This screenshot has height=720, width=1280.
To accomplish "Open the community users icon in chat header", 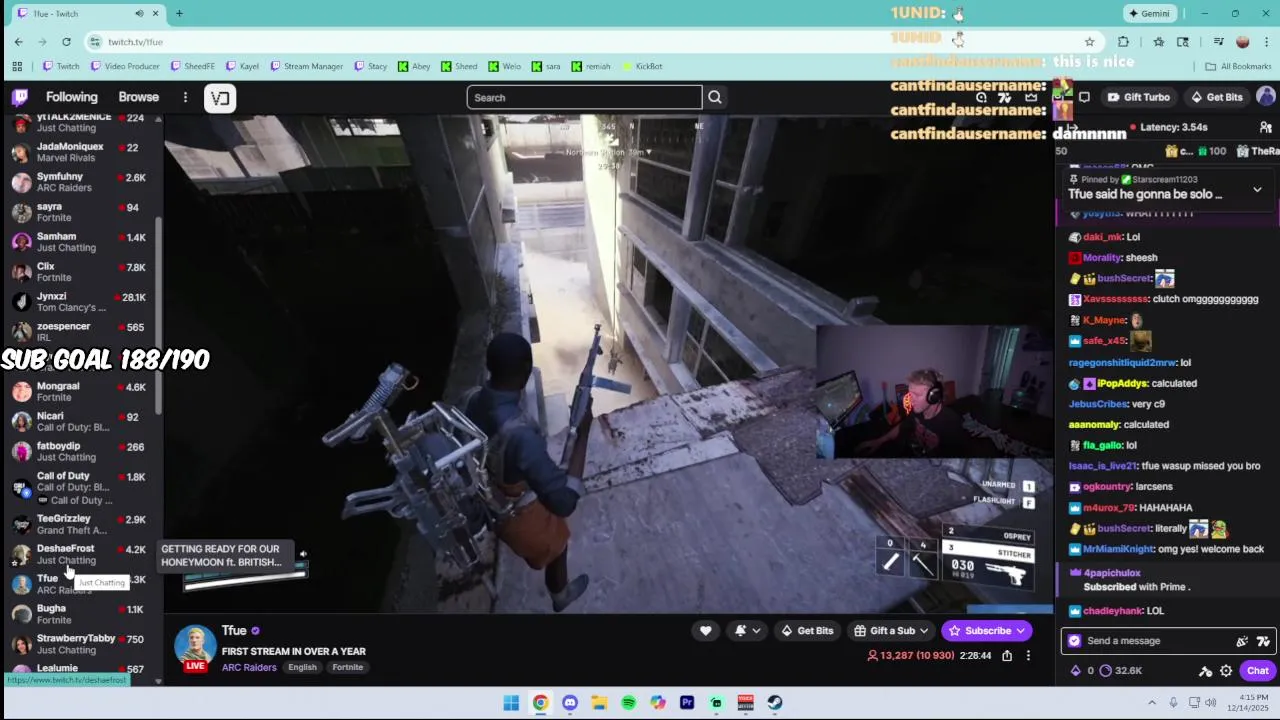I will [1265, 127].
